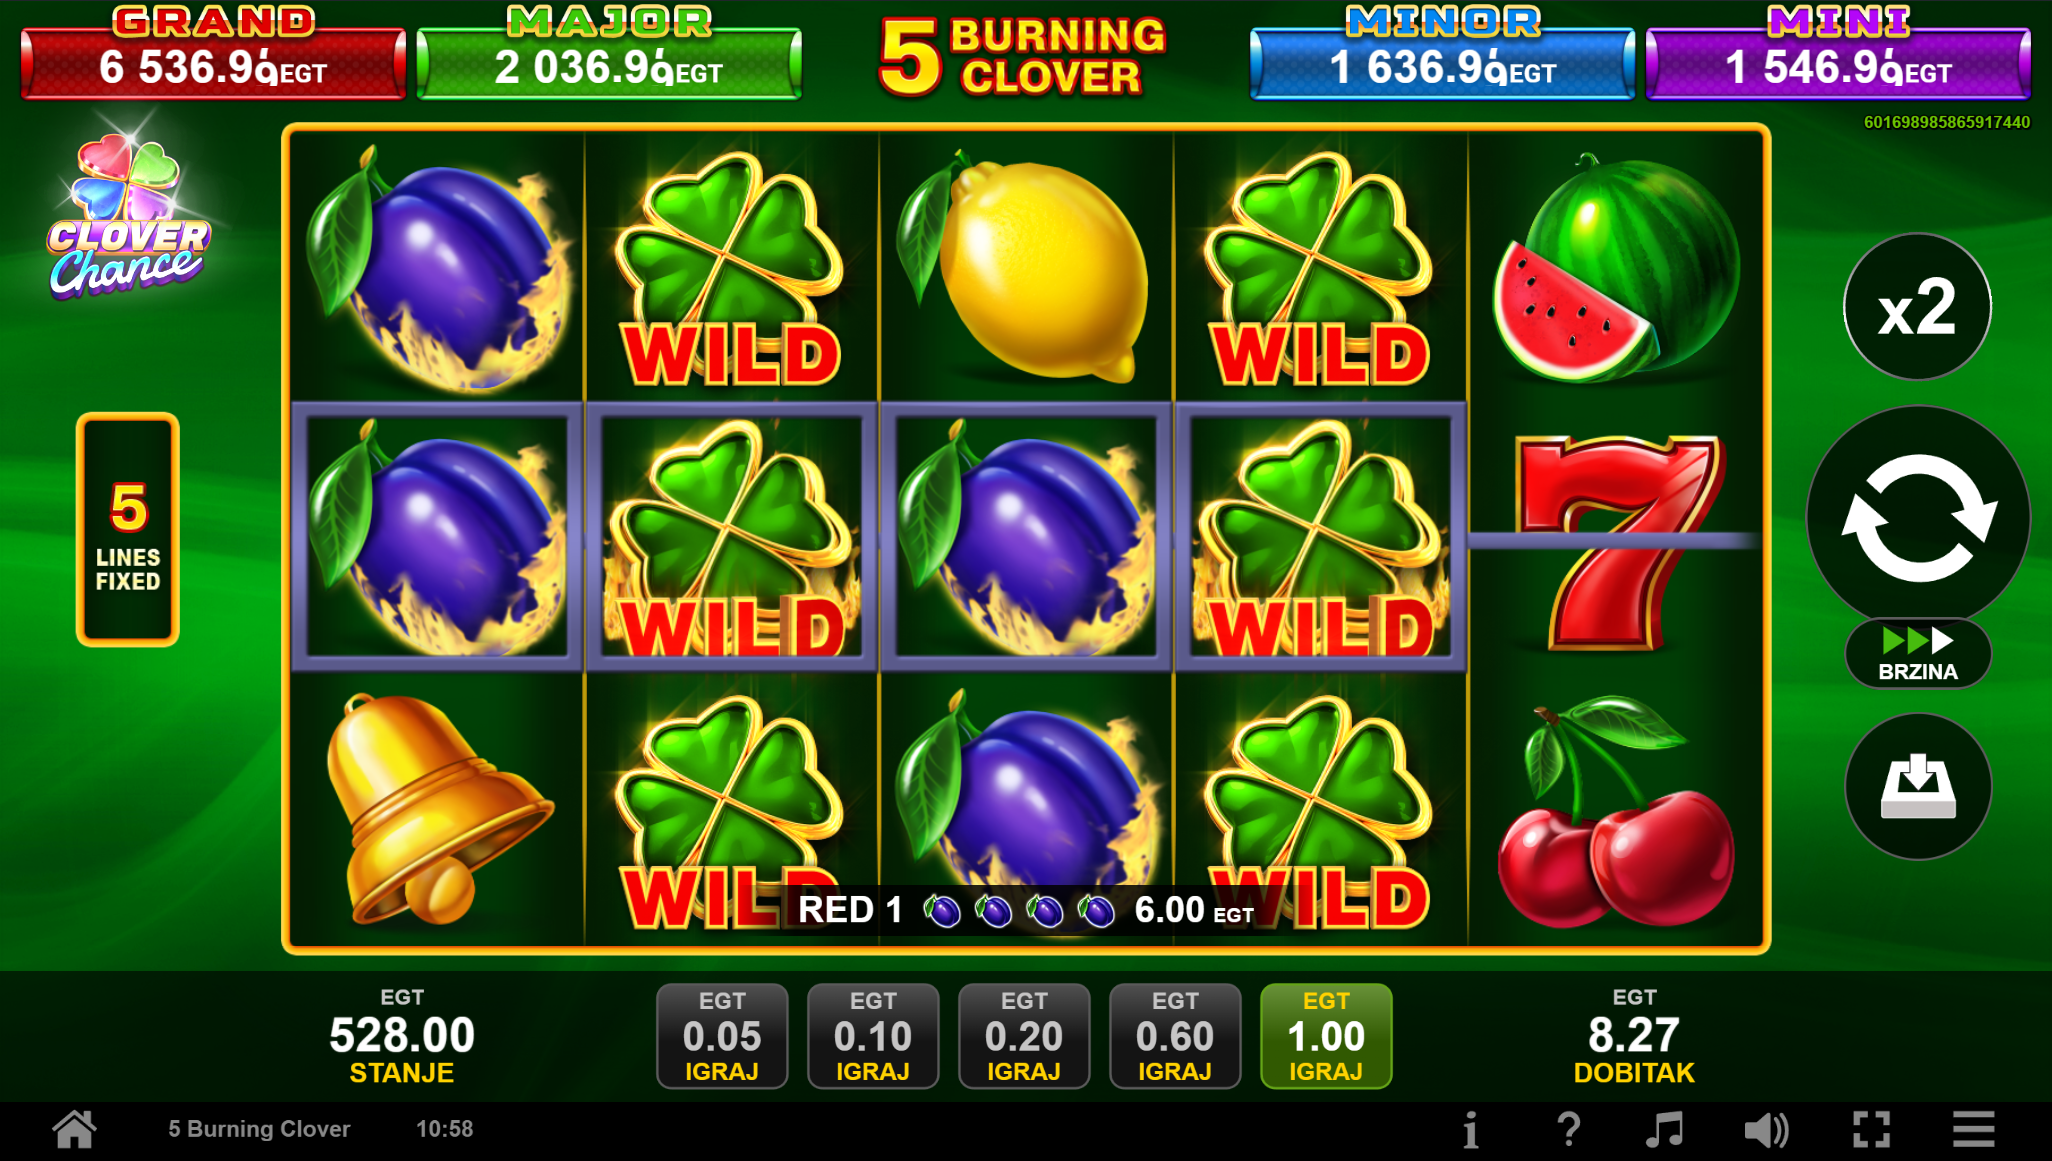
Task: Activate the x2 gamble button
Action: (1917, 306)
